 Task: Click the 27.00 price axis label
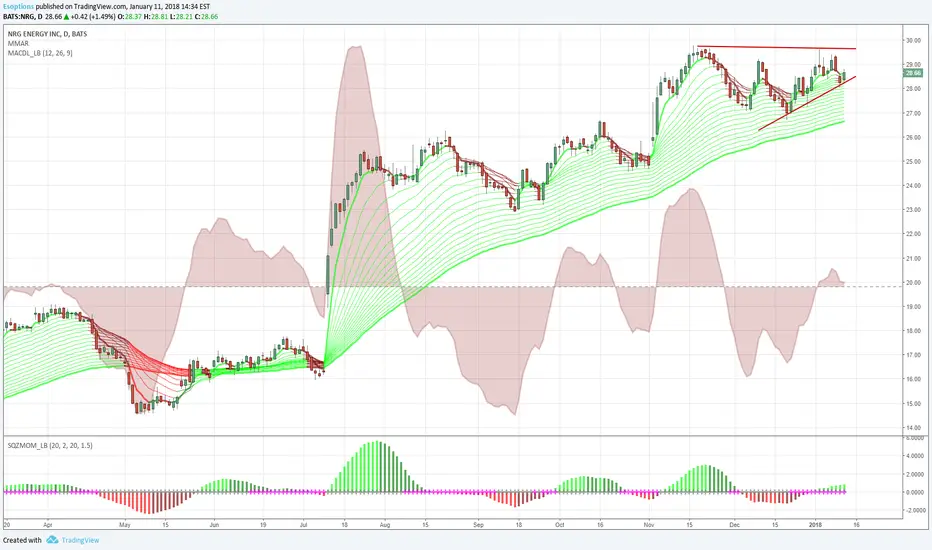click(x=912, y=113)
